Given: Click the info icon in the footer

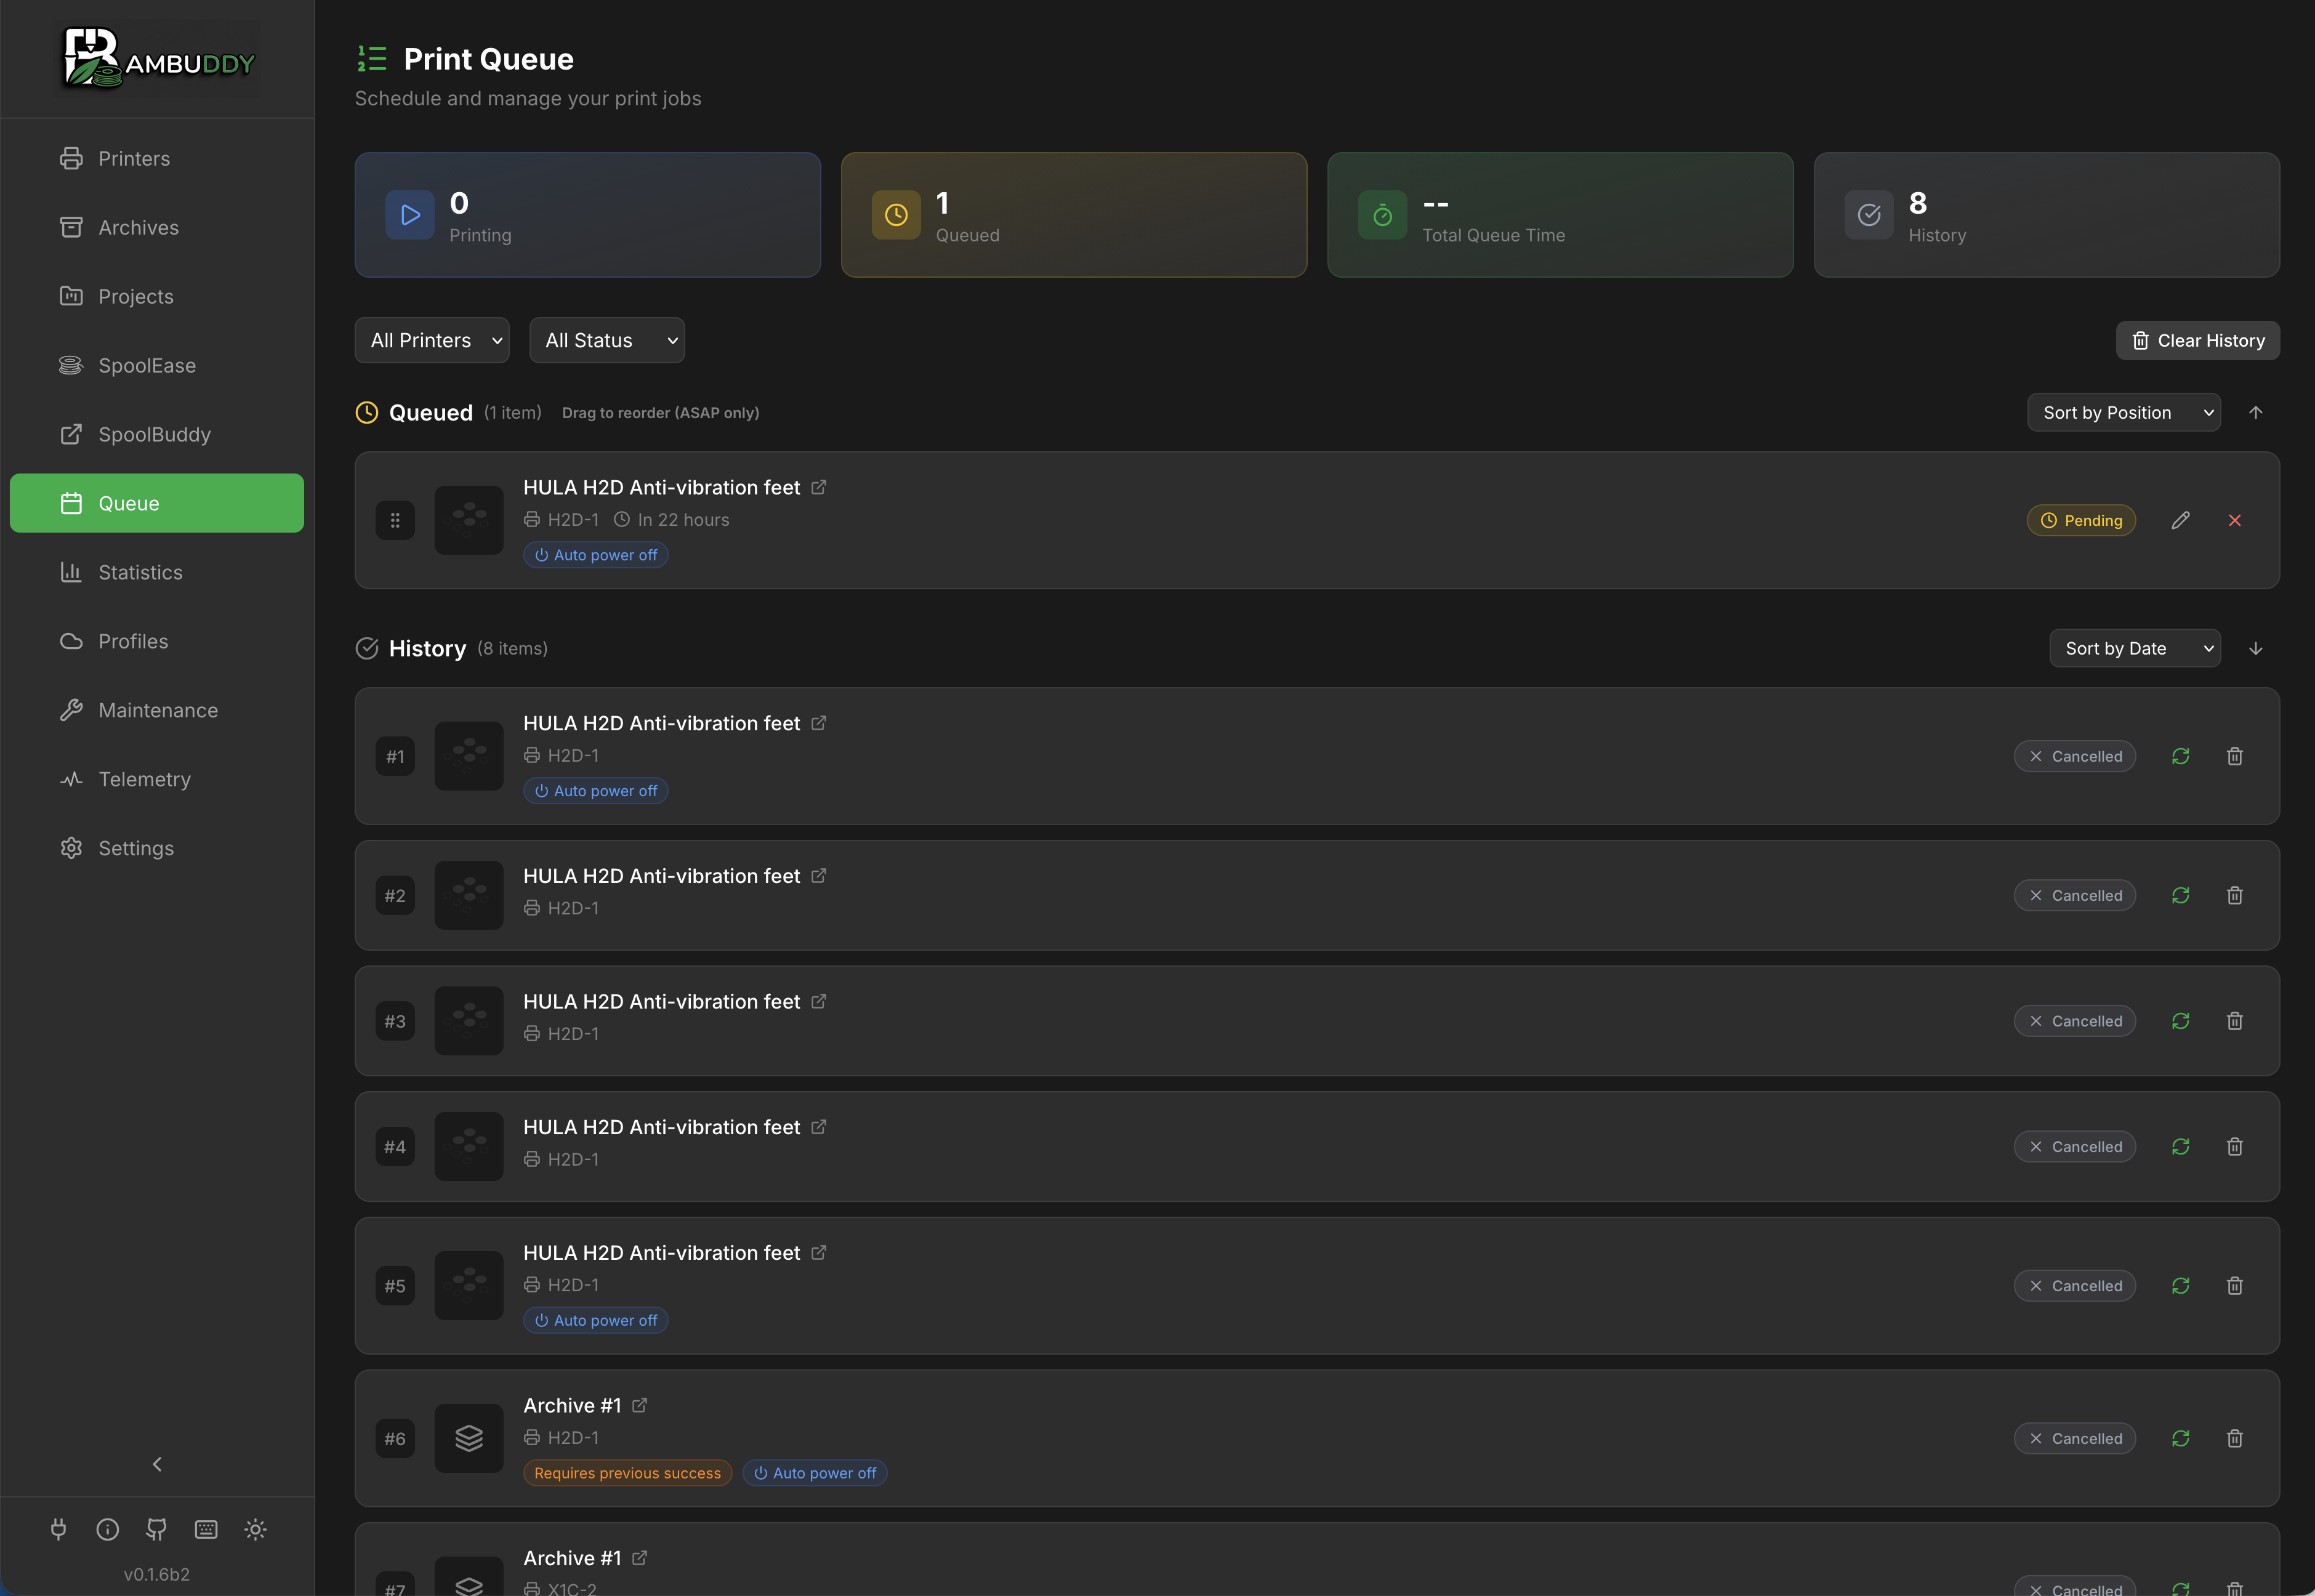Looking at the screenshot, I should (107, 1529).
